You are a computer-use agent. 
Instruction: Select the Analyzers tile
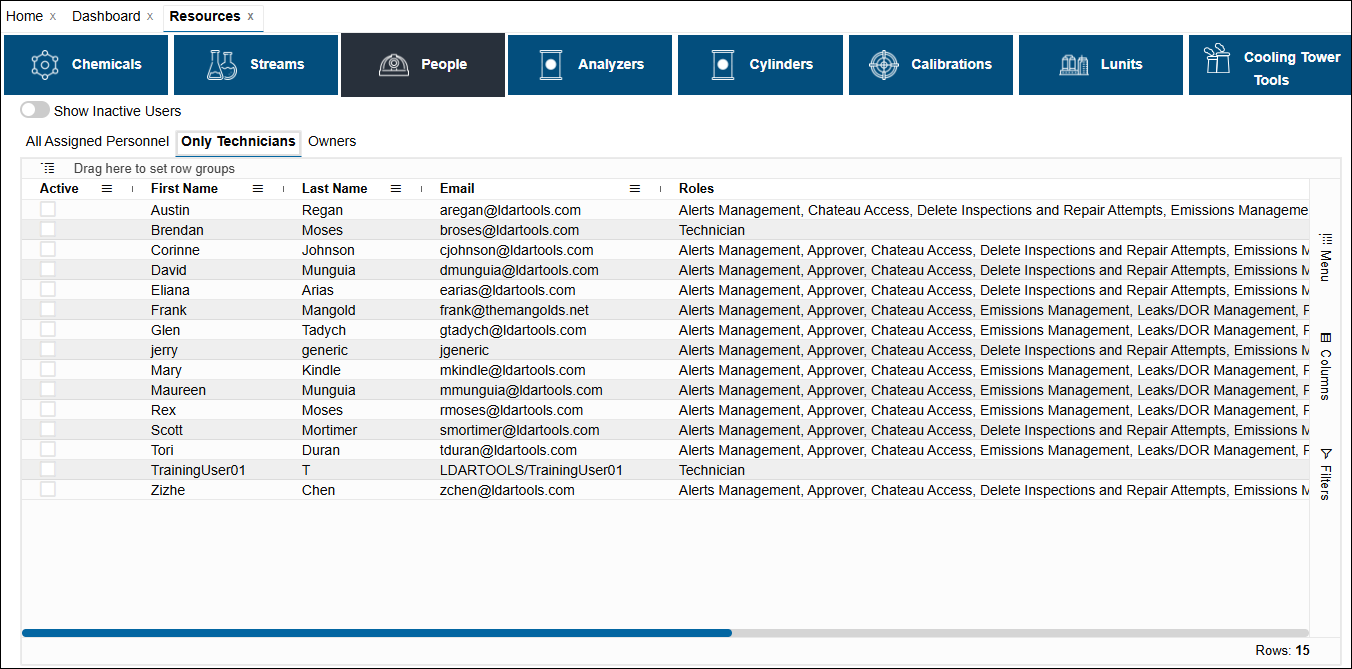(590, 65)
